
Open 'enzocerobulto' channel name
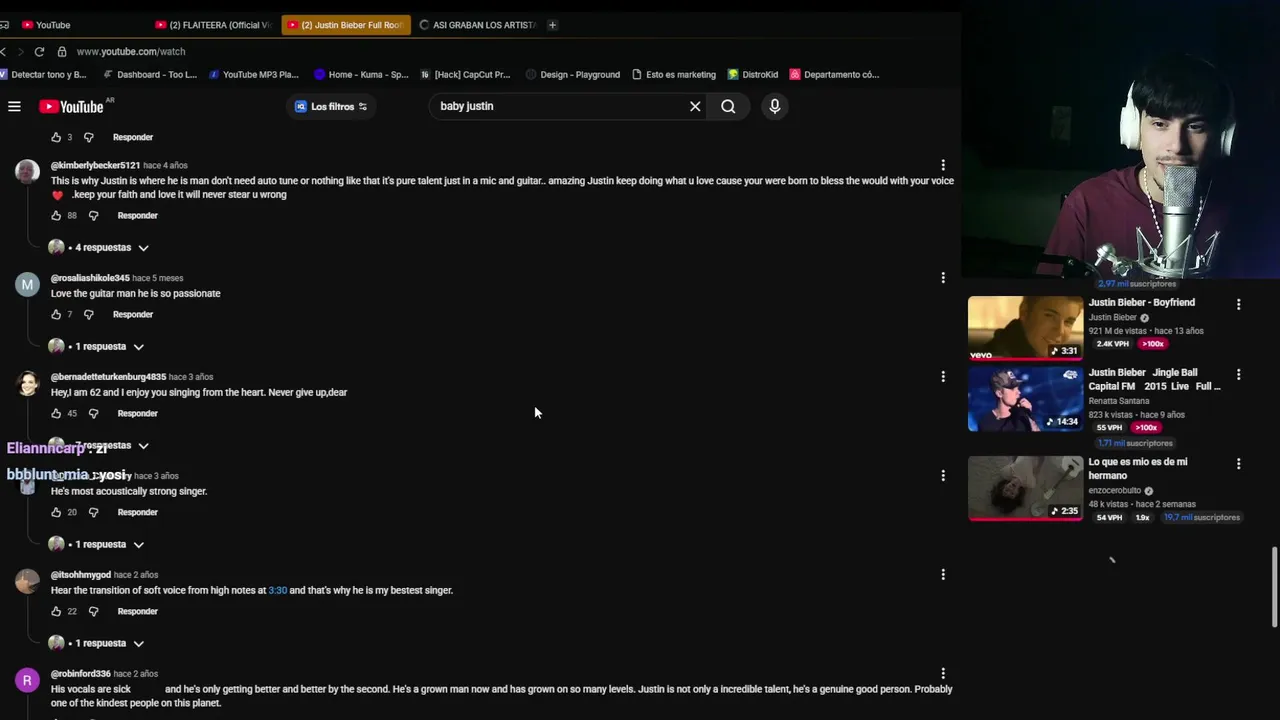(x=1115, y=491)
